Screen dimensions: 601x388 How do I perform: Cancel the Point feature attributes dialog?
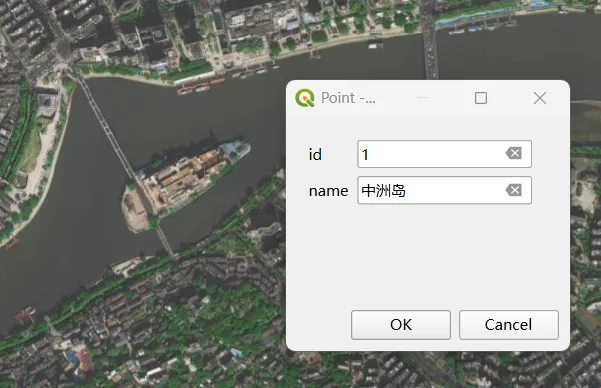509,325
